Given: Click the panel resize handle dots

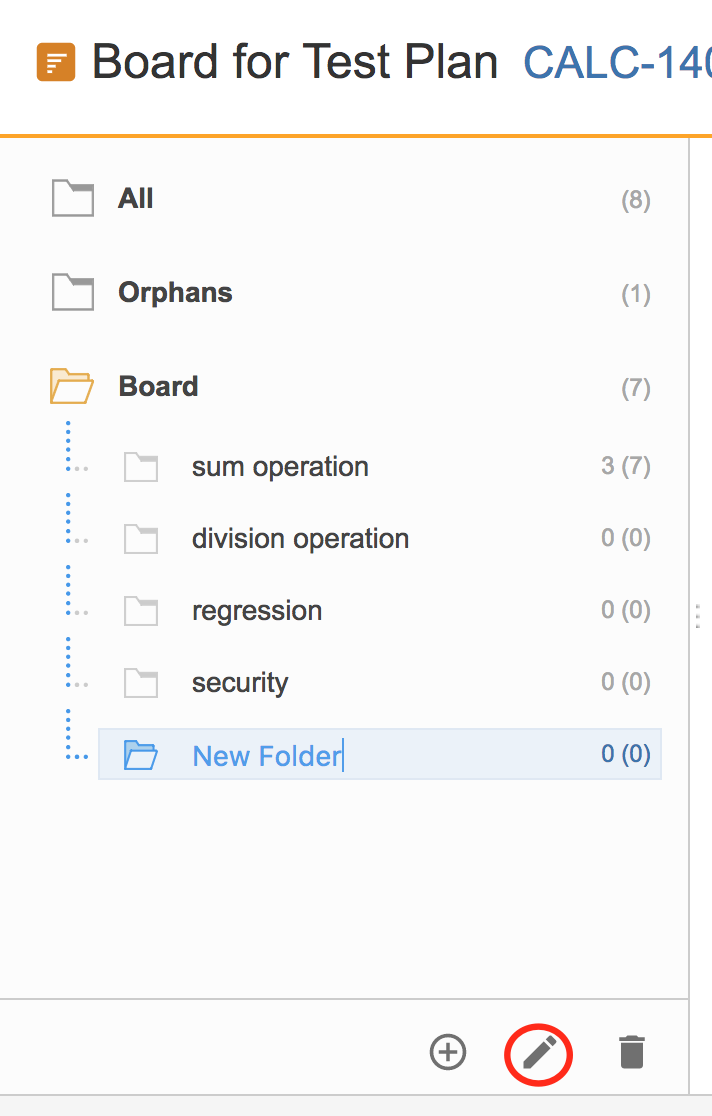Looking at the screenshot, I should pos(698,616).
